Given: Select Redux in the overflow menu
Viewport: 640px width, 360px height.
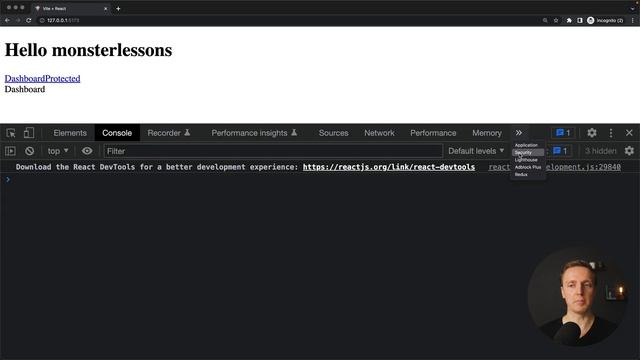Looking at the screenshot, I should (x=528, y=174).
